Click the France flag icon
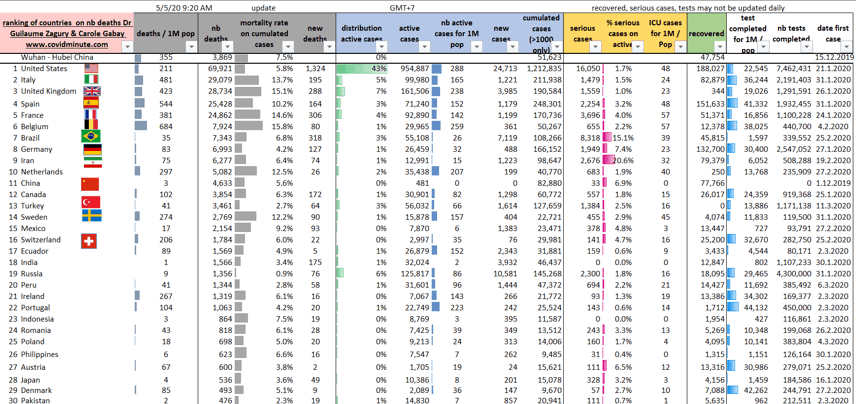 click(x=91, y=115)
